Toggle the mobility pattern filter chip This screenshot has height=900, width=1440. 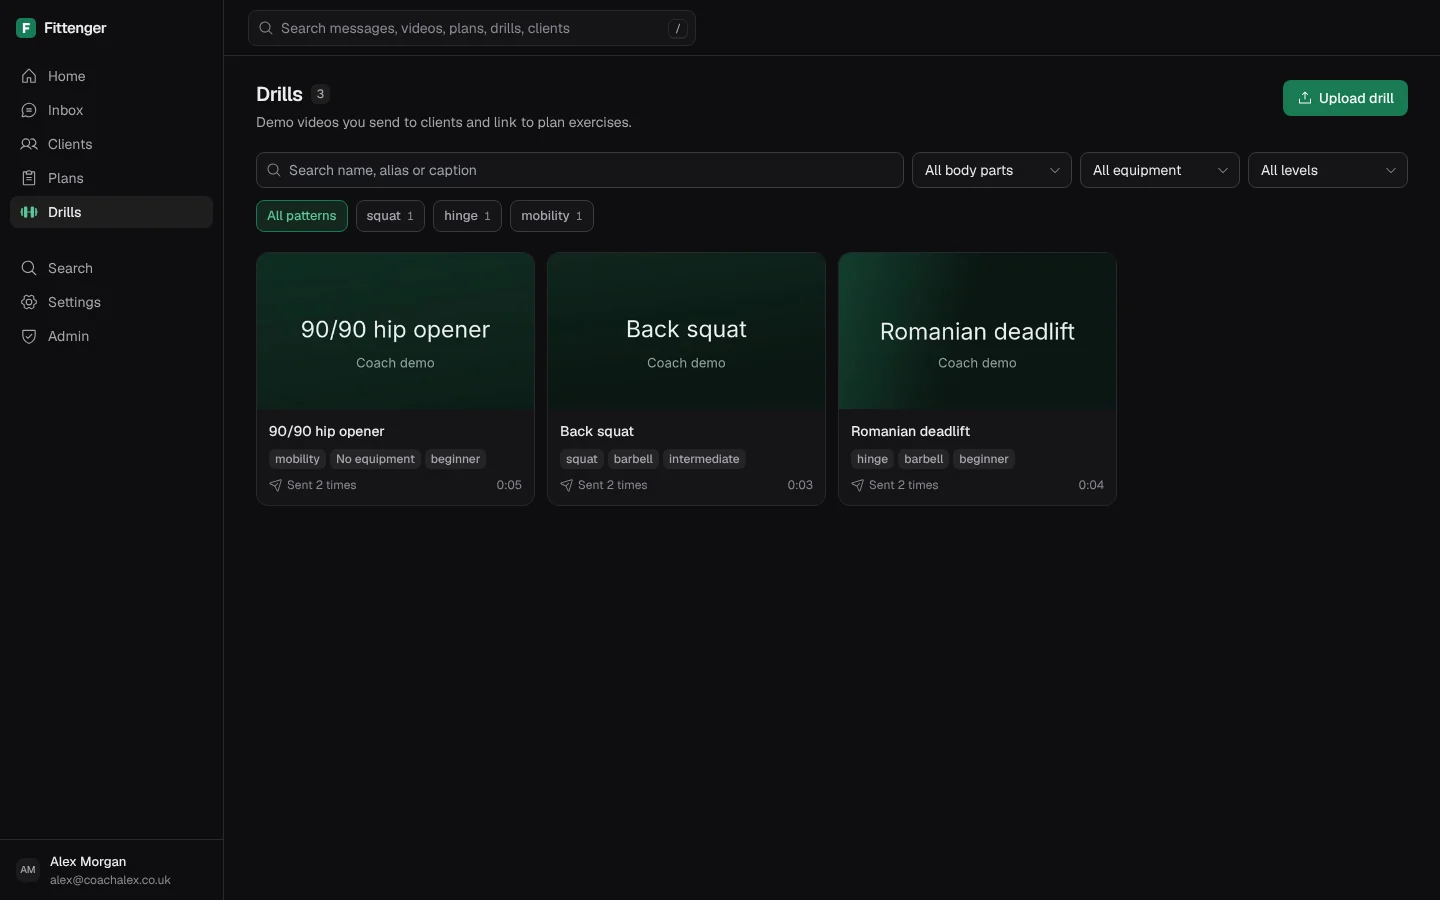point(552,216)
